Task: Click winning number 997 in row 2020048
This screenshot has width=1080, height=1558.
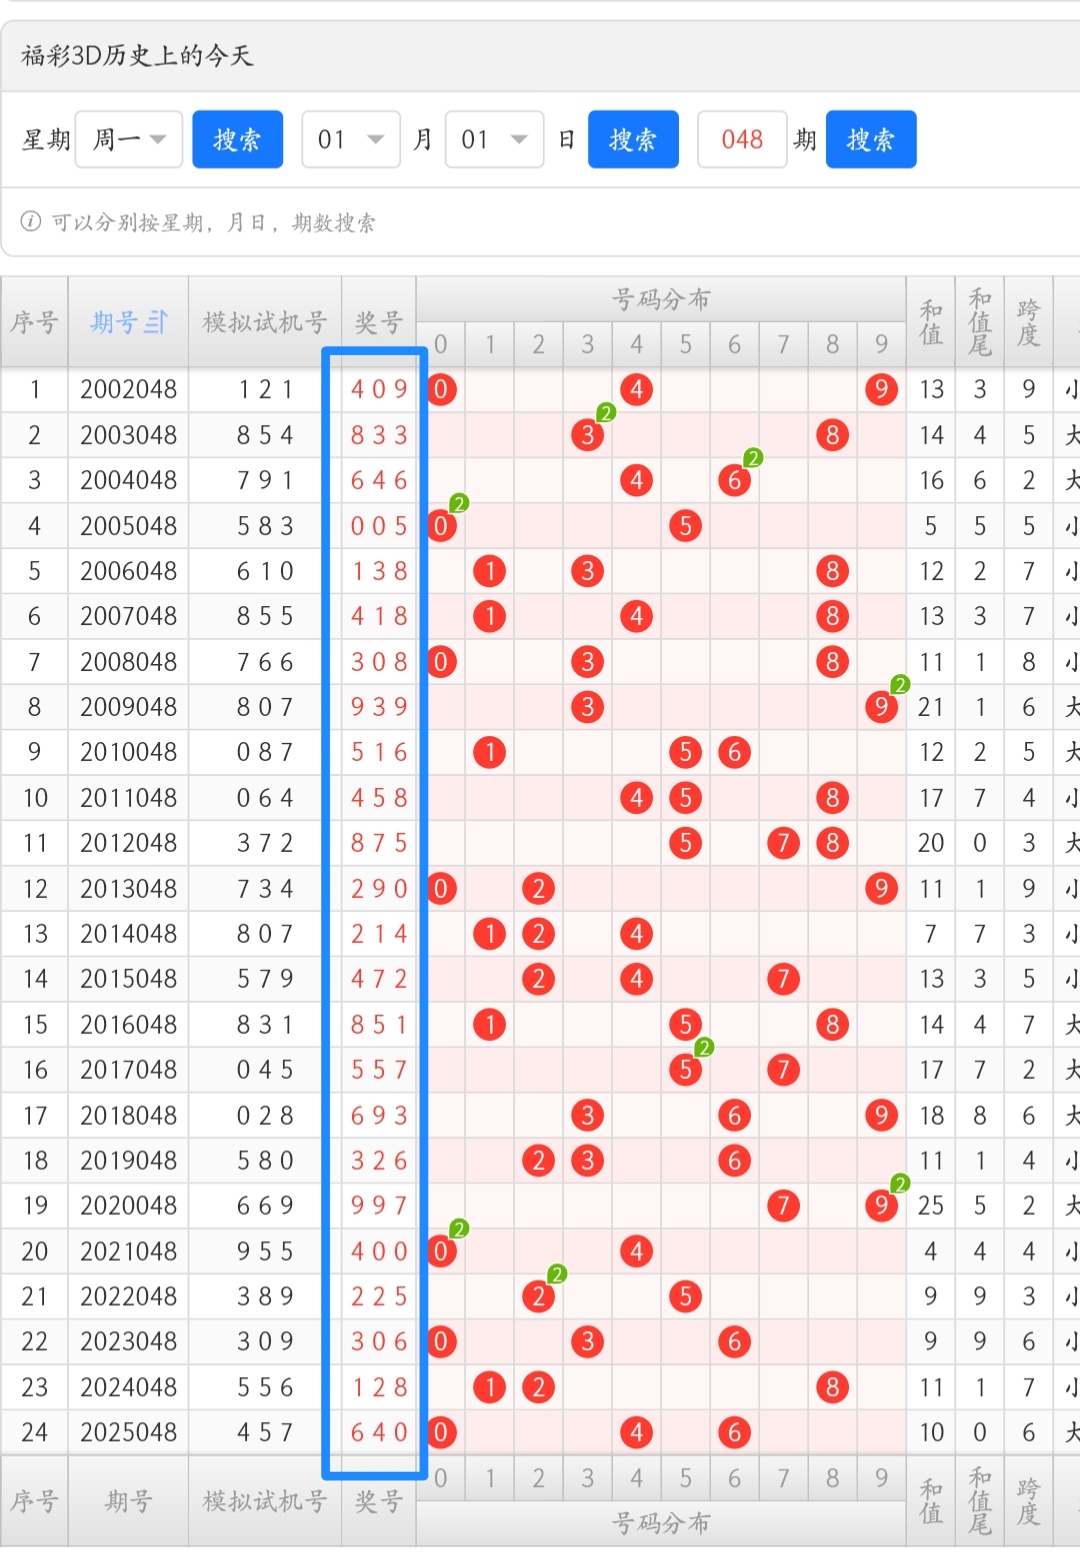Action: point(379,1205)
